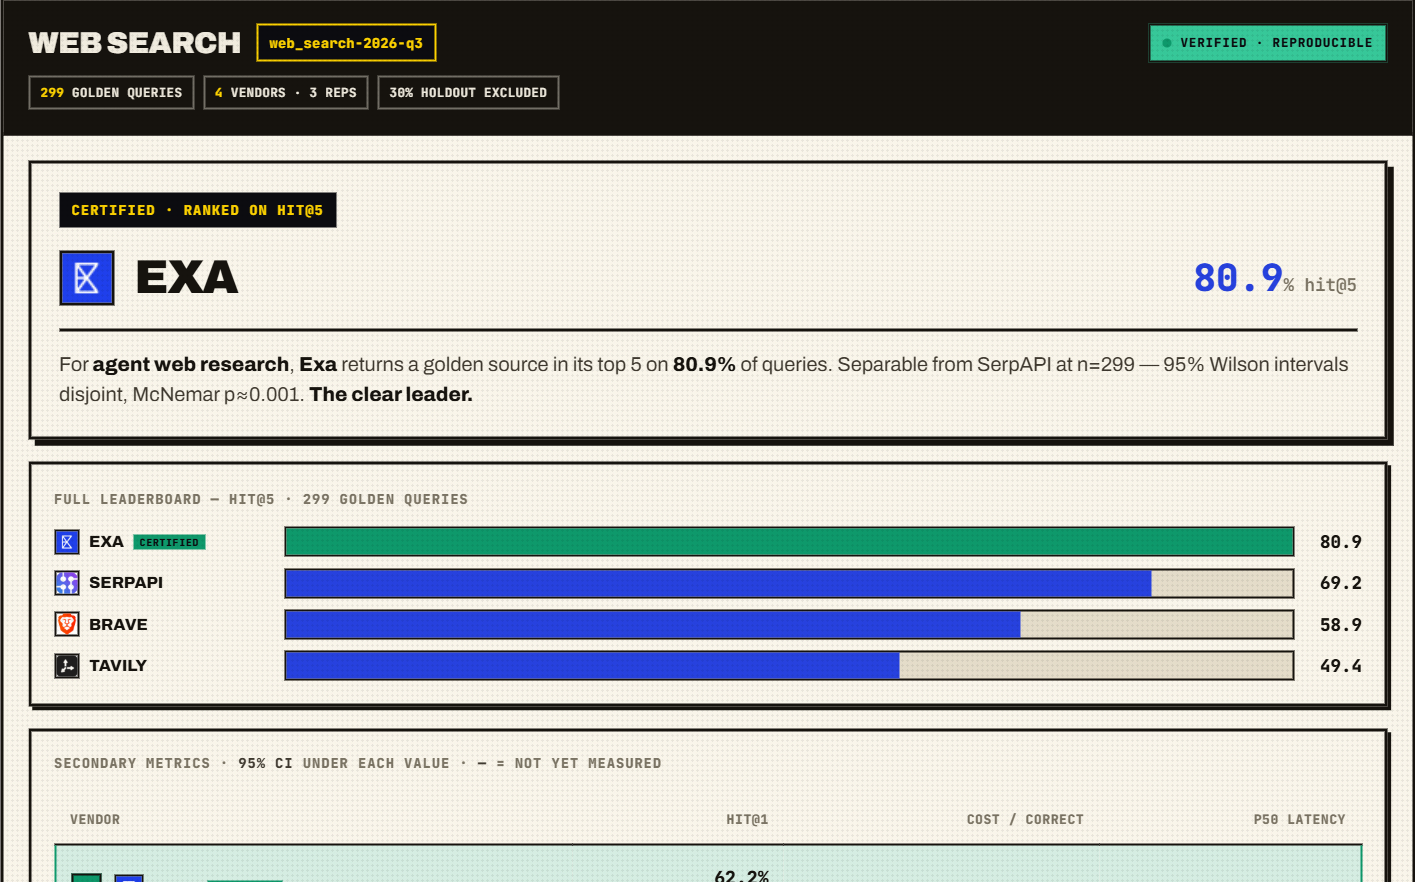This screenshot has width=1415, height=882.
Task: Click the 80.9% hit@5 headline score
Action: (1275, 278)
